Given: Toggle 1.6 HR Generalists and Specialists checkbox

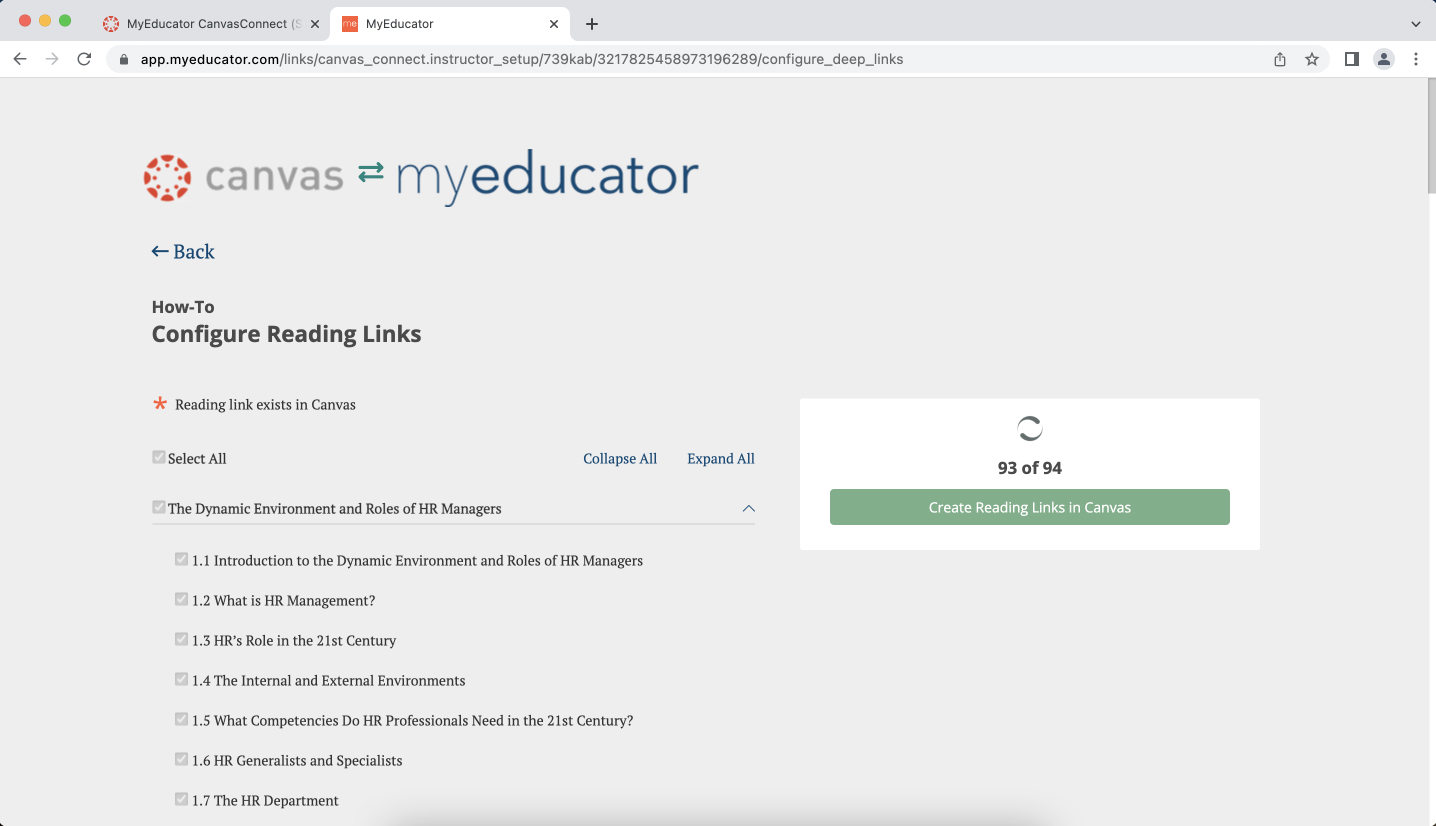Looking at the screenshot, I should click(181, 759).
